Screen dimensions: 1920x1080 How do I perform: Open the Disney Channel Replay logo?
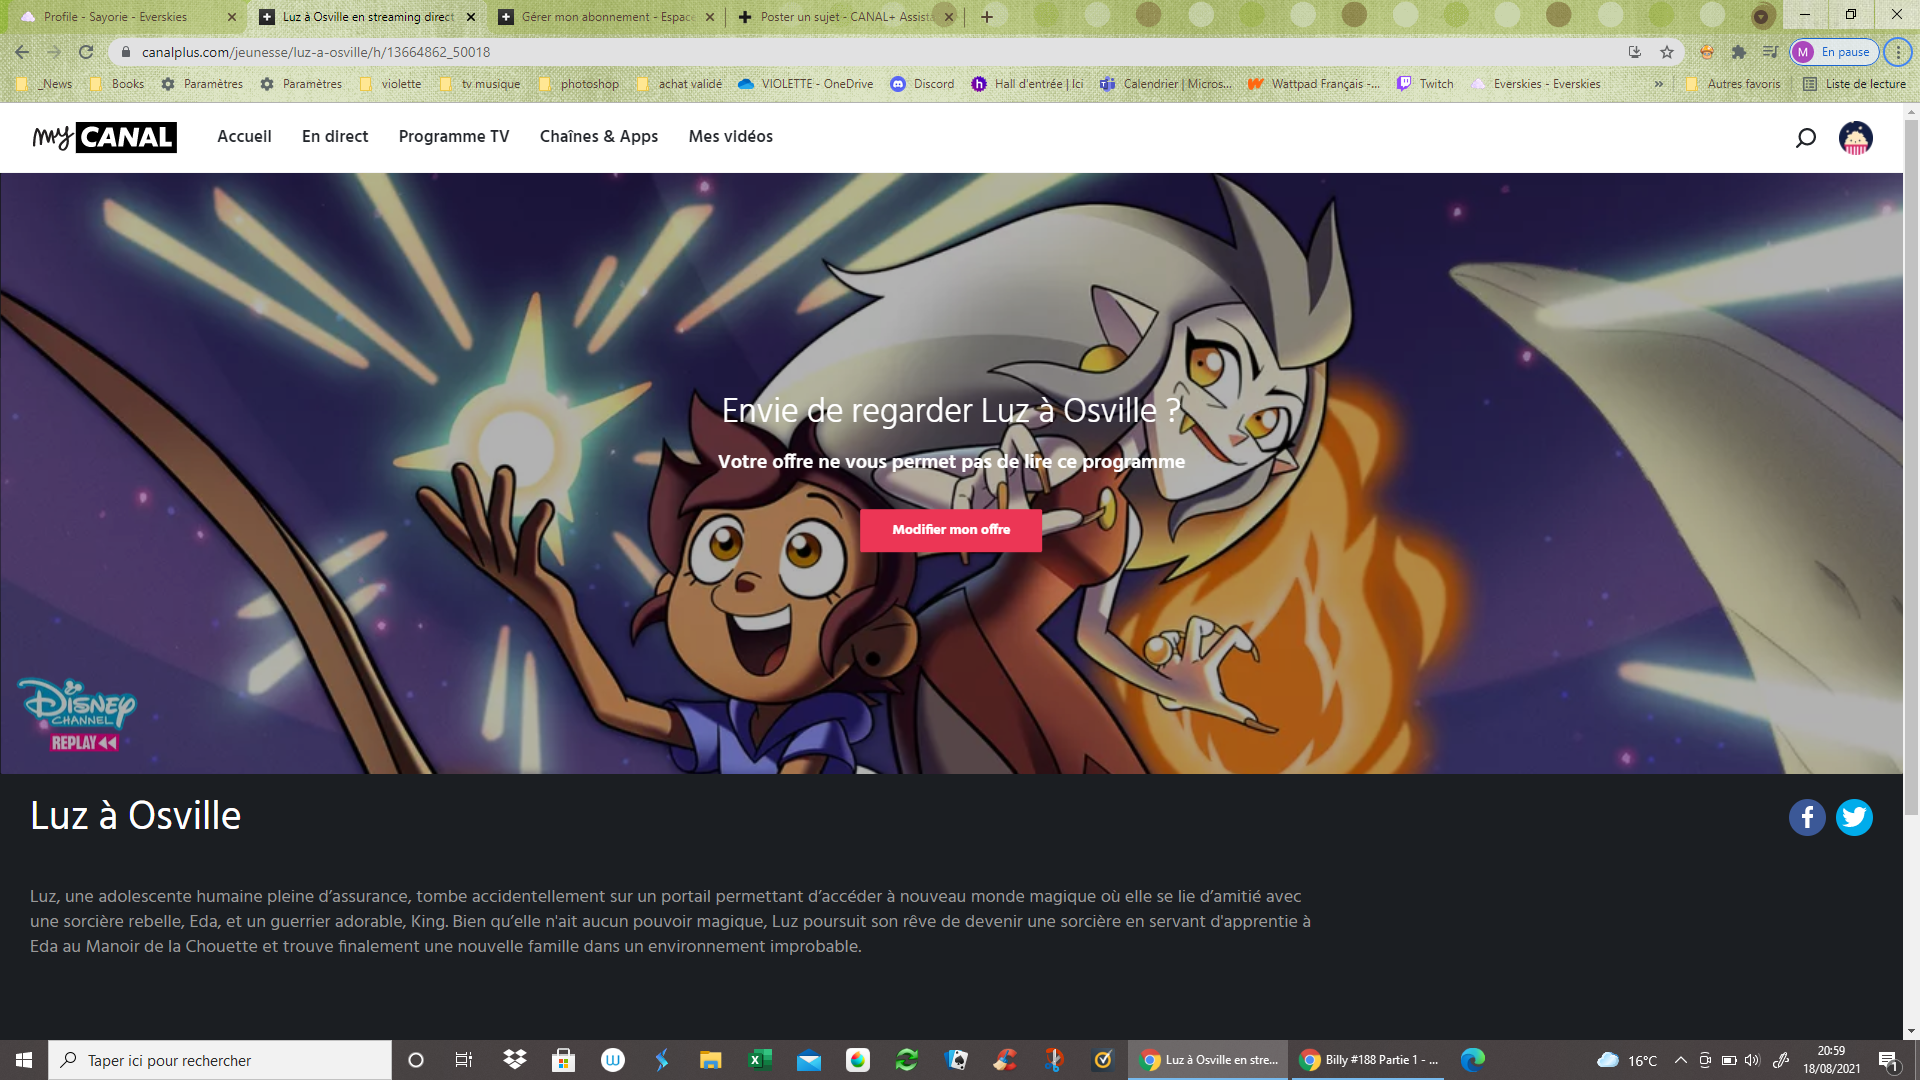[x=76, y=715]
